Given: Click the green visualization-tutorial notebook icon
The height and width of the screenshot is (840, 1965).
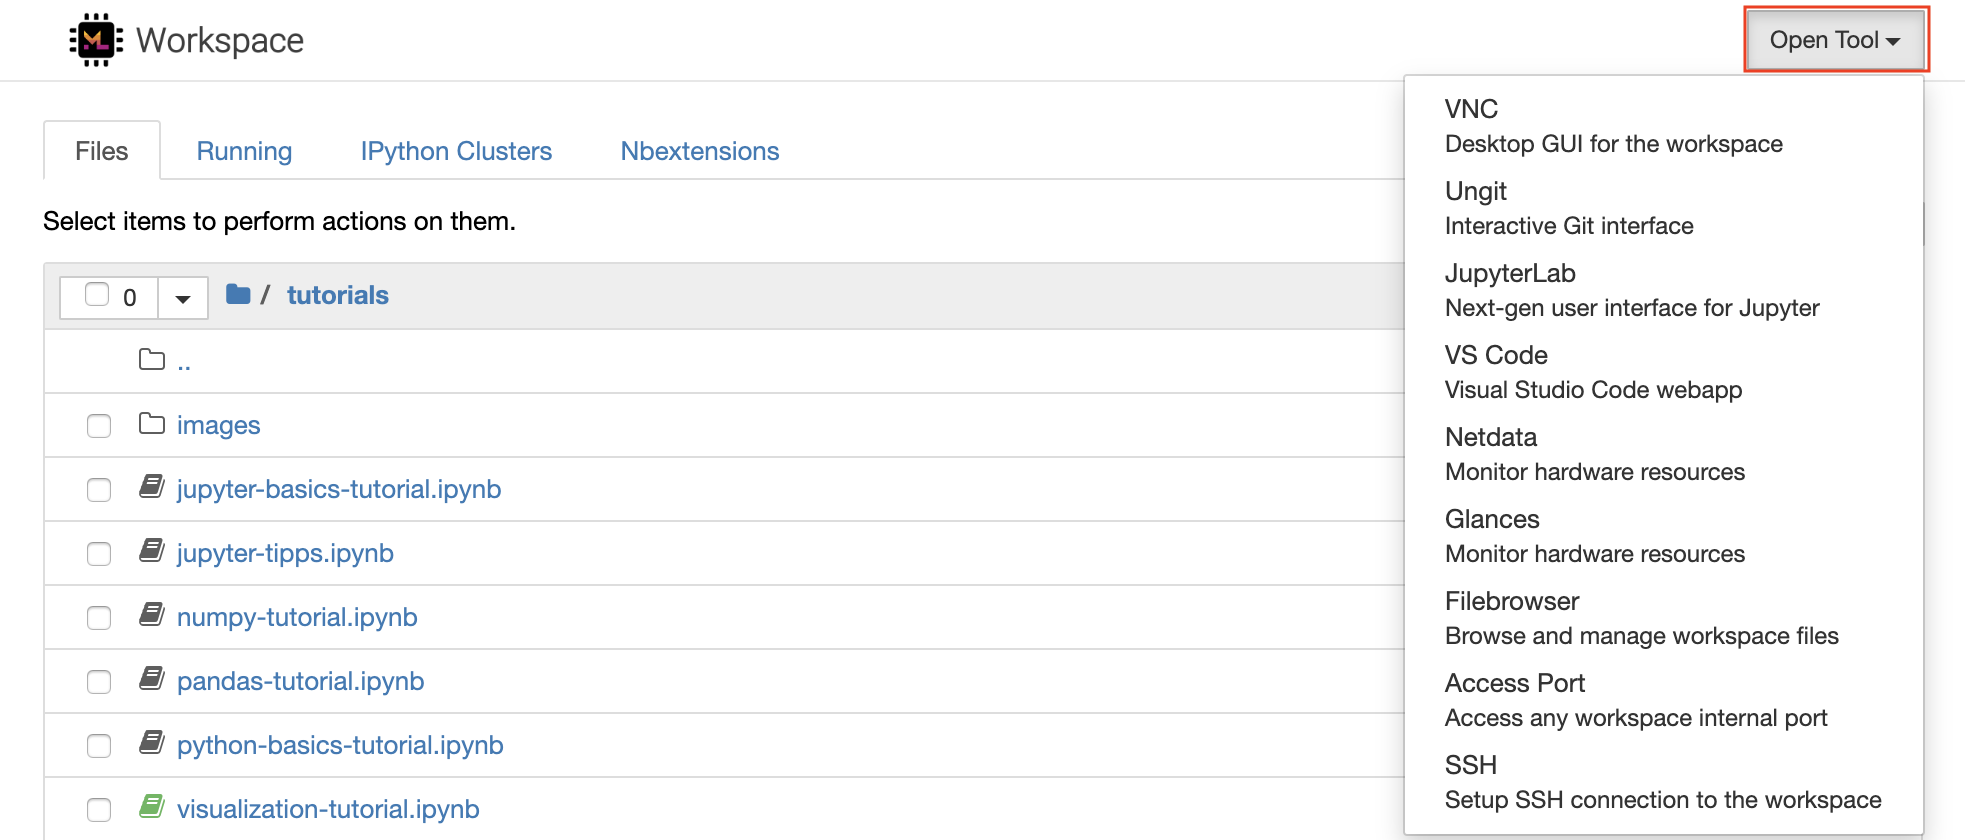Looking at the screenshot, I should [152, 807].
